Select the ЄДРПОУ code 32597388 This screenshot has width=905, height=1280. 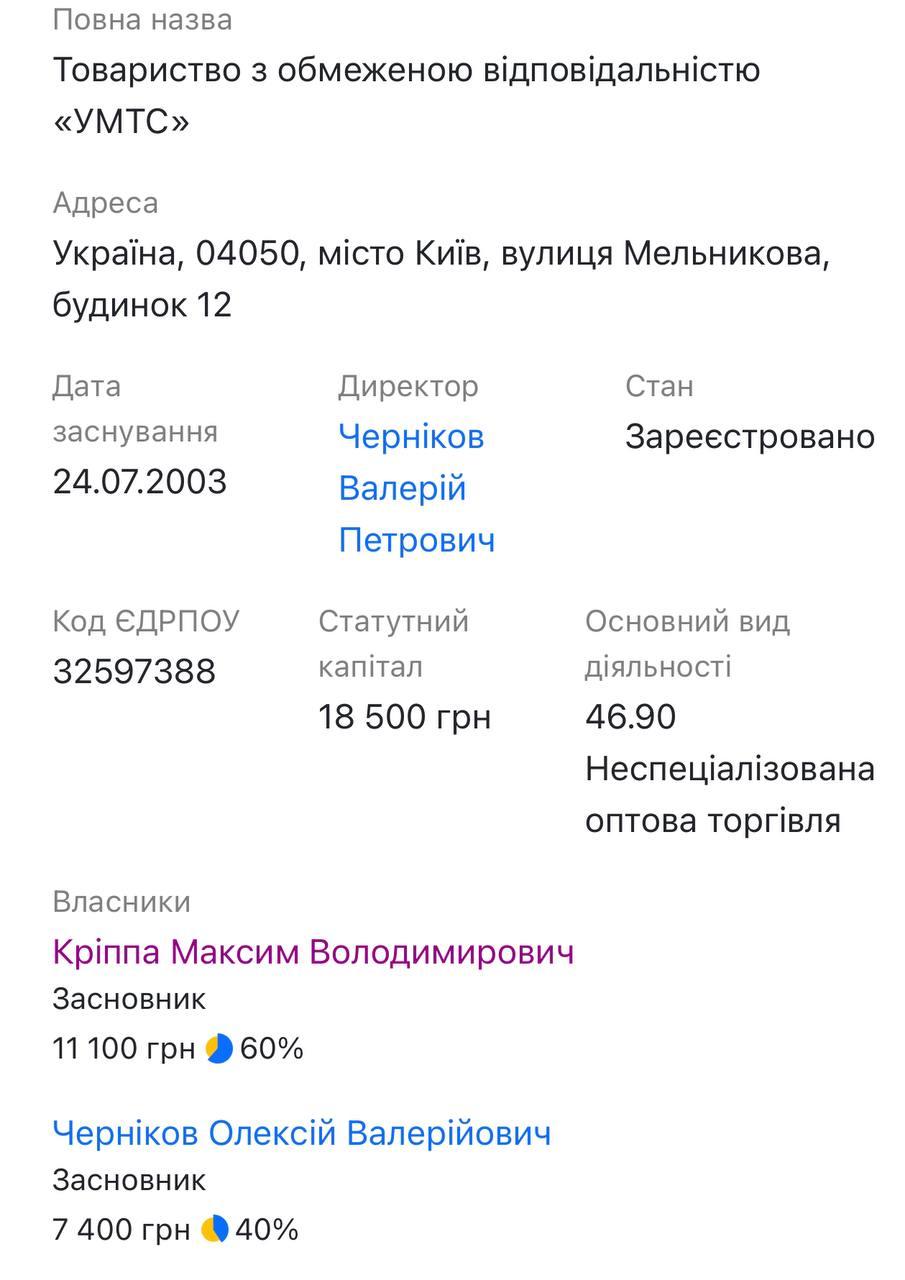coord(134,671)
